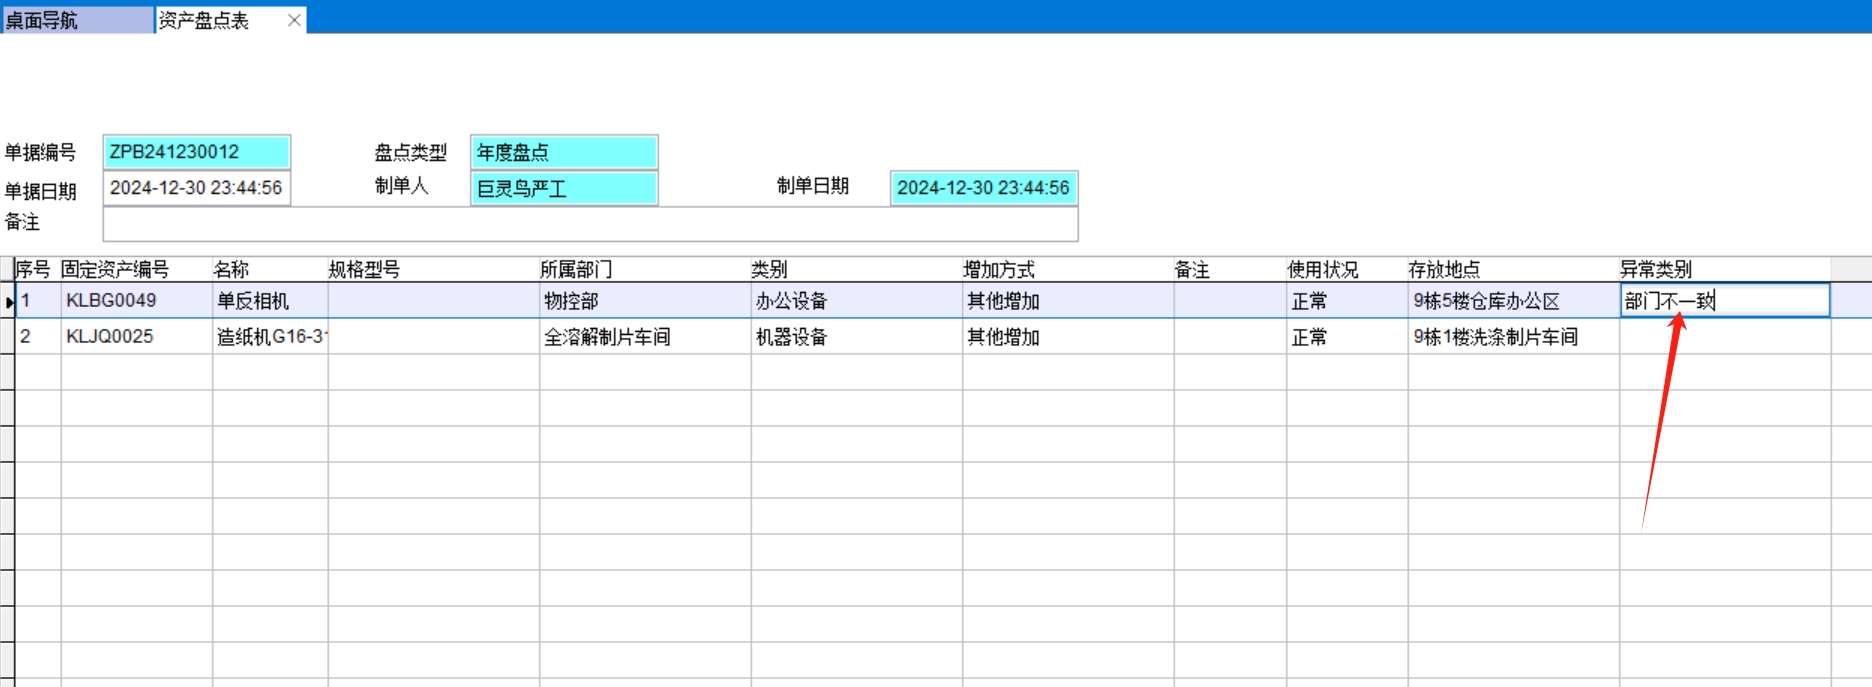Select the KLBG0049 asset number cell
The width and height of the screenshot is (1872, 687).
coord(136,301)
